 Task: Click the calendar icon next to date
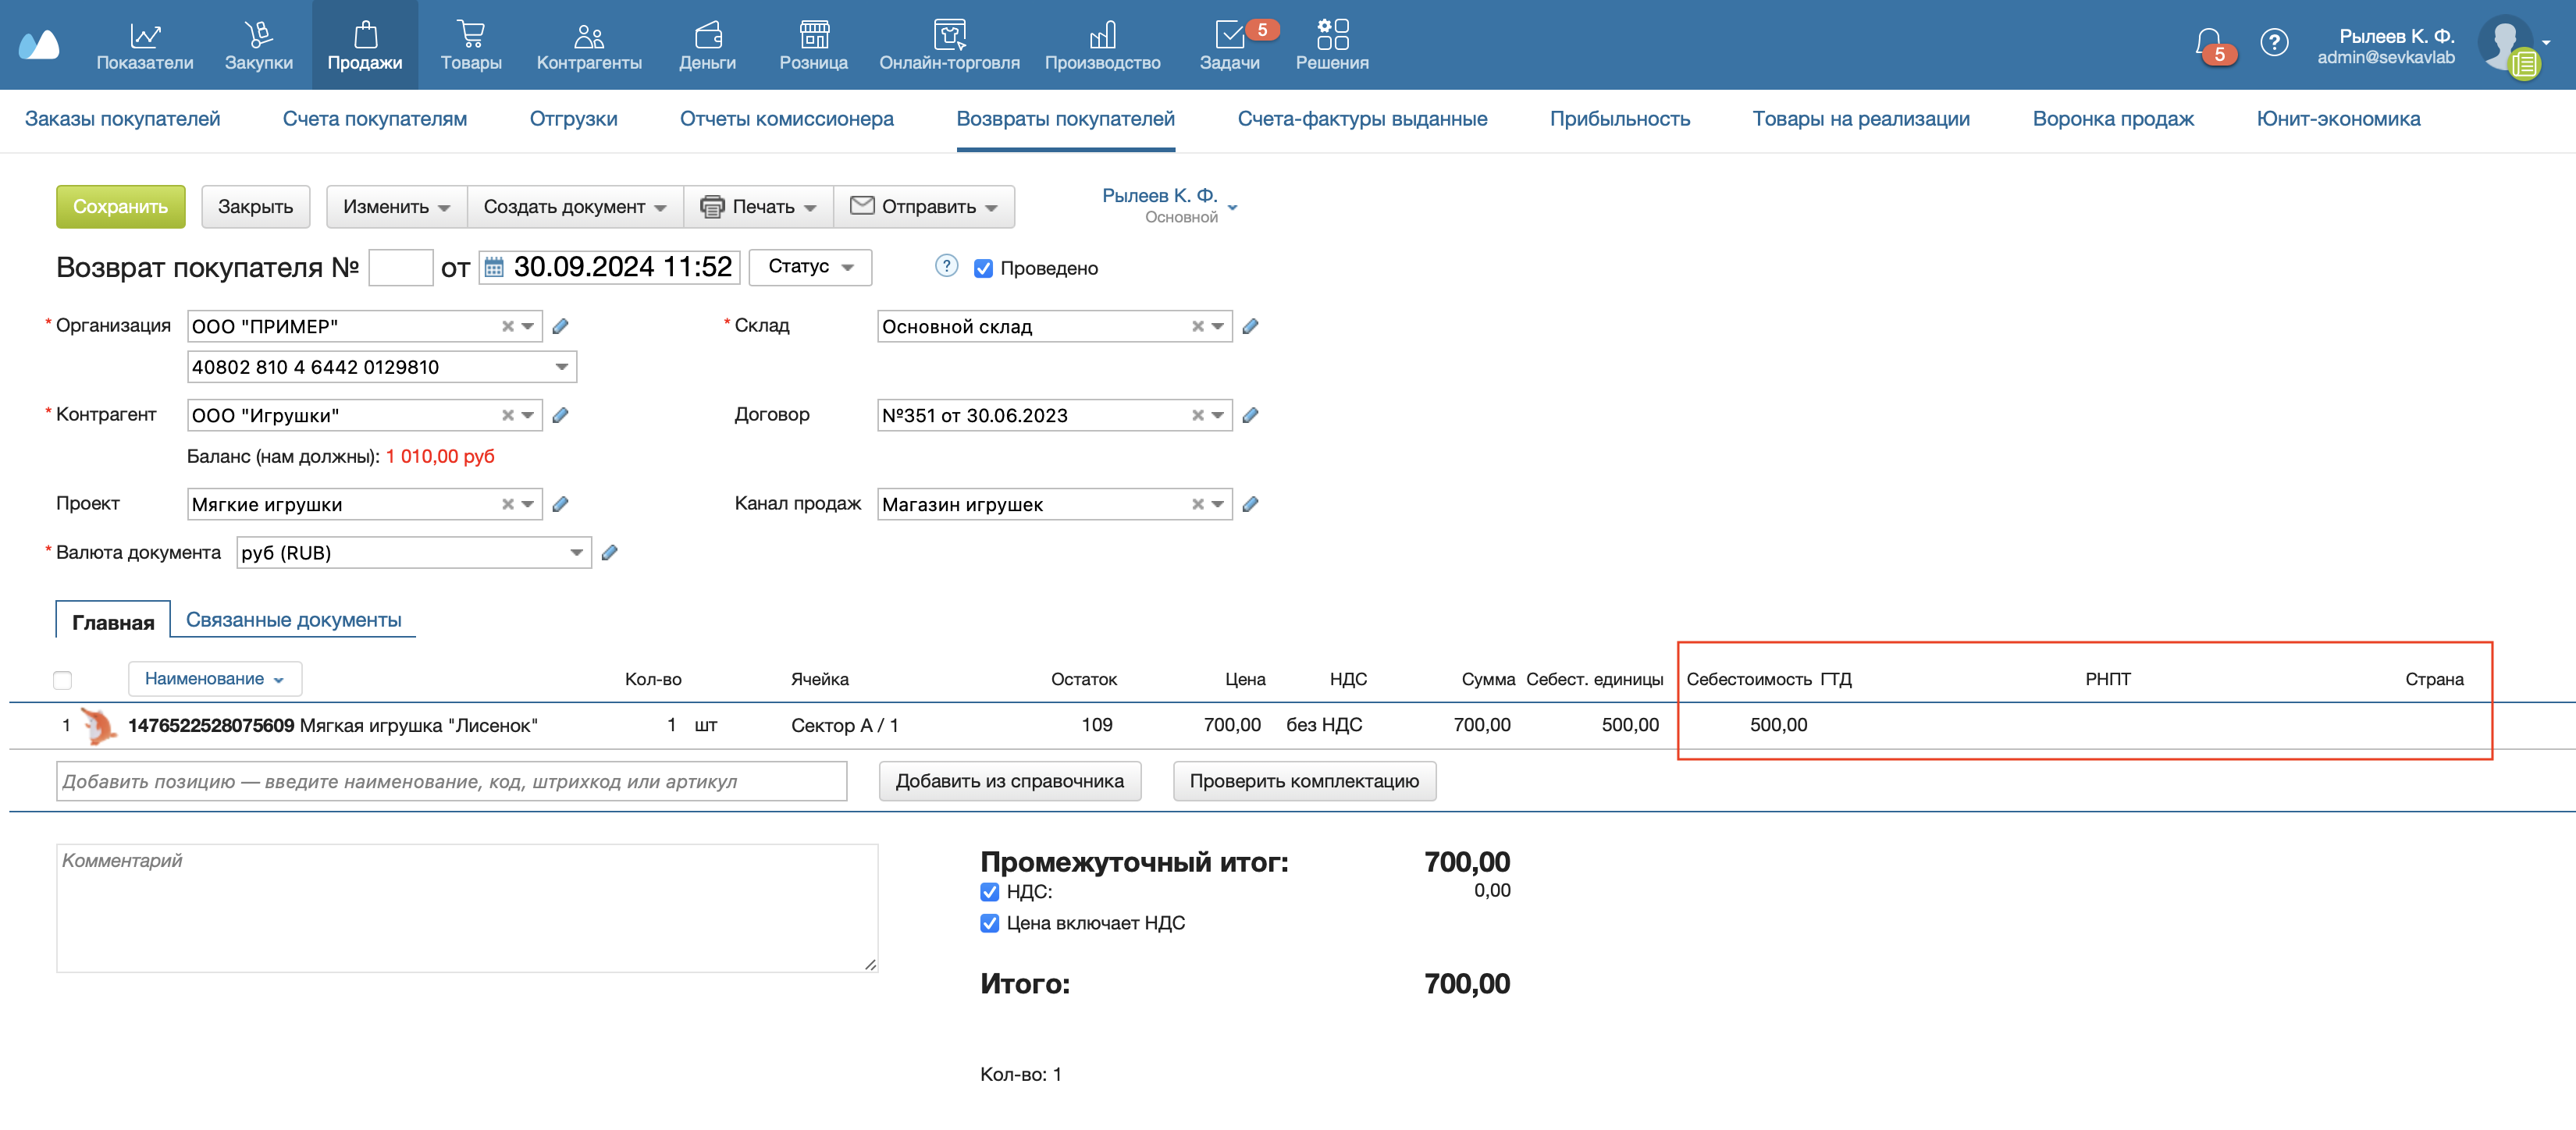coord(494,267)
